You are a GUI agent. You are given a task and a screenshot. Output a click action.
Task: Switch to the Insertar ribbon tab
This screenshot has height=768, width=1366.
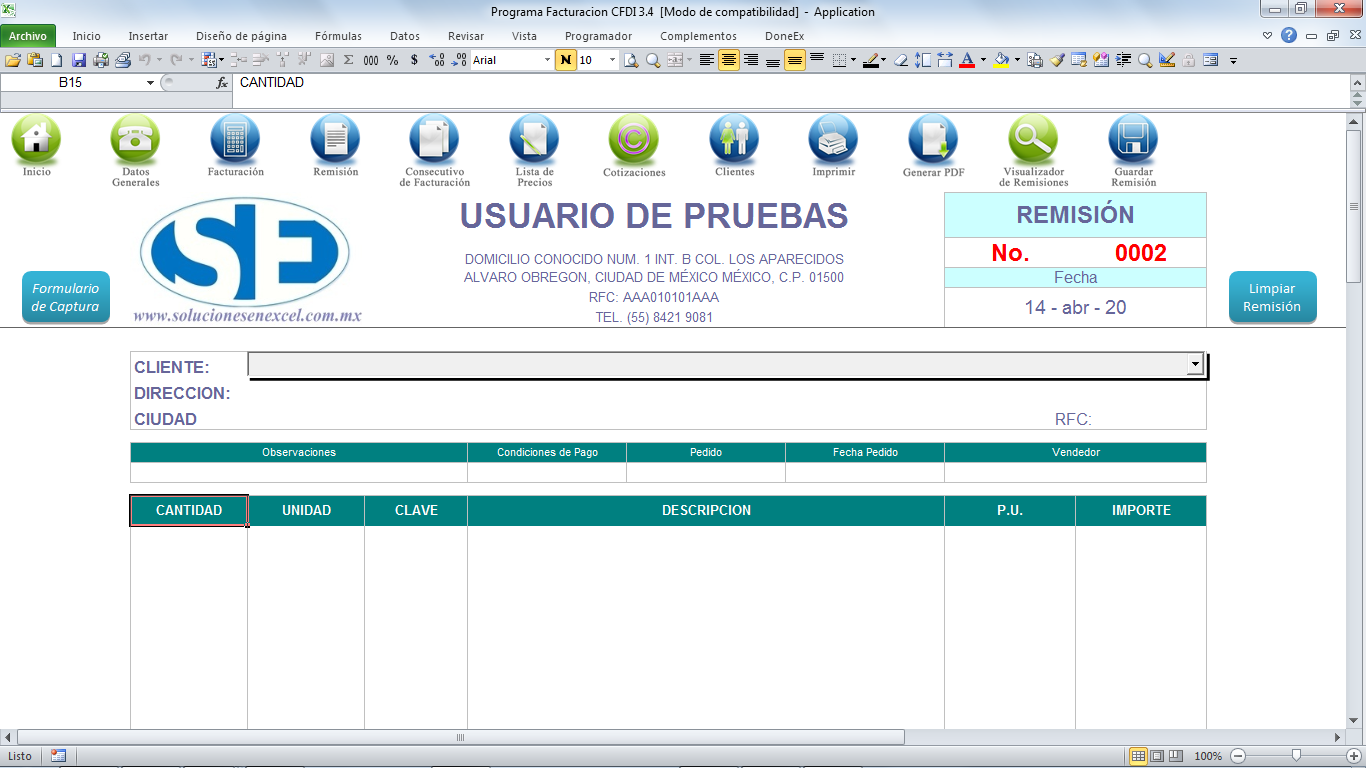(148, 36)
